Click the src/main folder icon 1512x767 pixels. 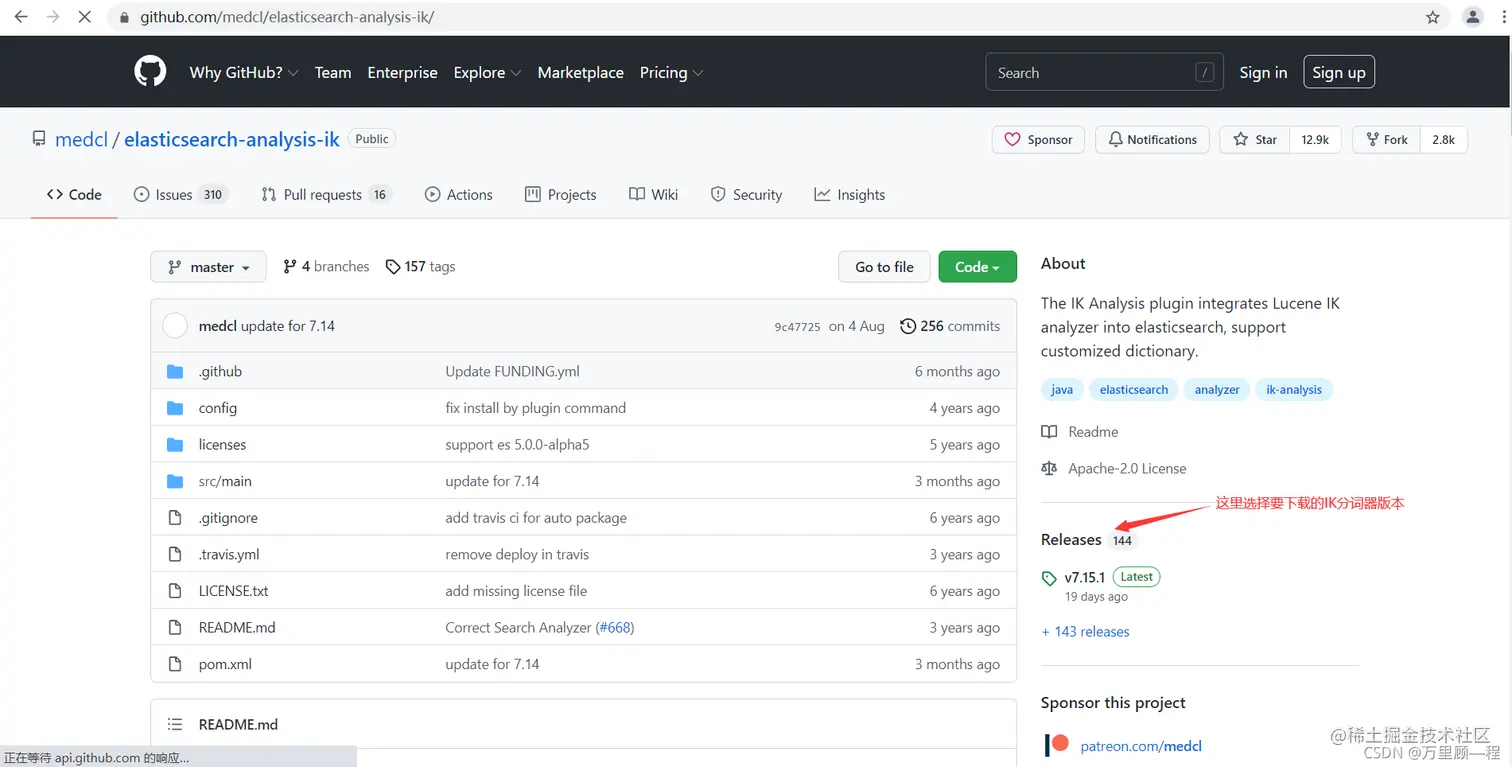point(175,481)
